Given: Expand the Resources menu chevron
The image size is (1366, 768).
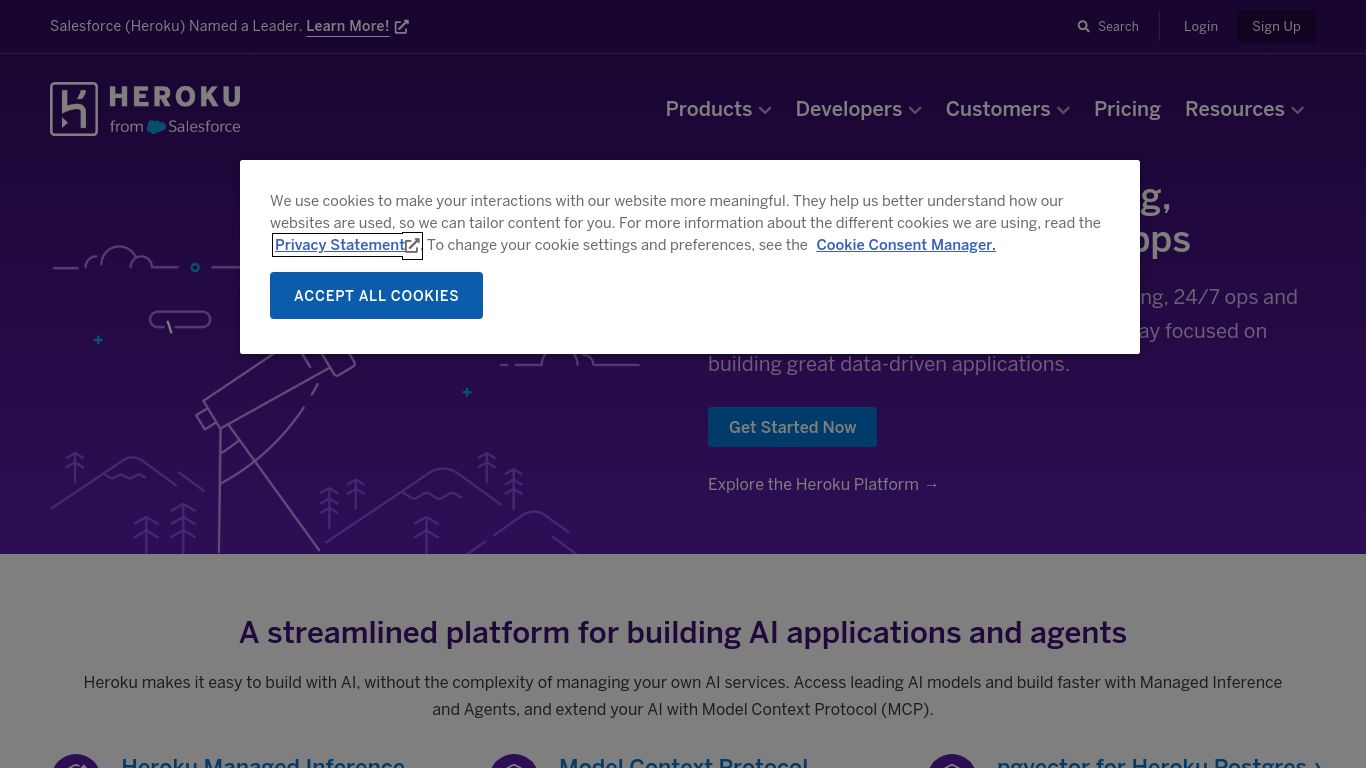Looking at the screenshot, I should tap(1298, 110).
